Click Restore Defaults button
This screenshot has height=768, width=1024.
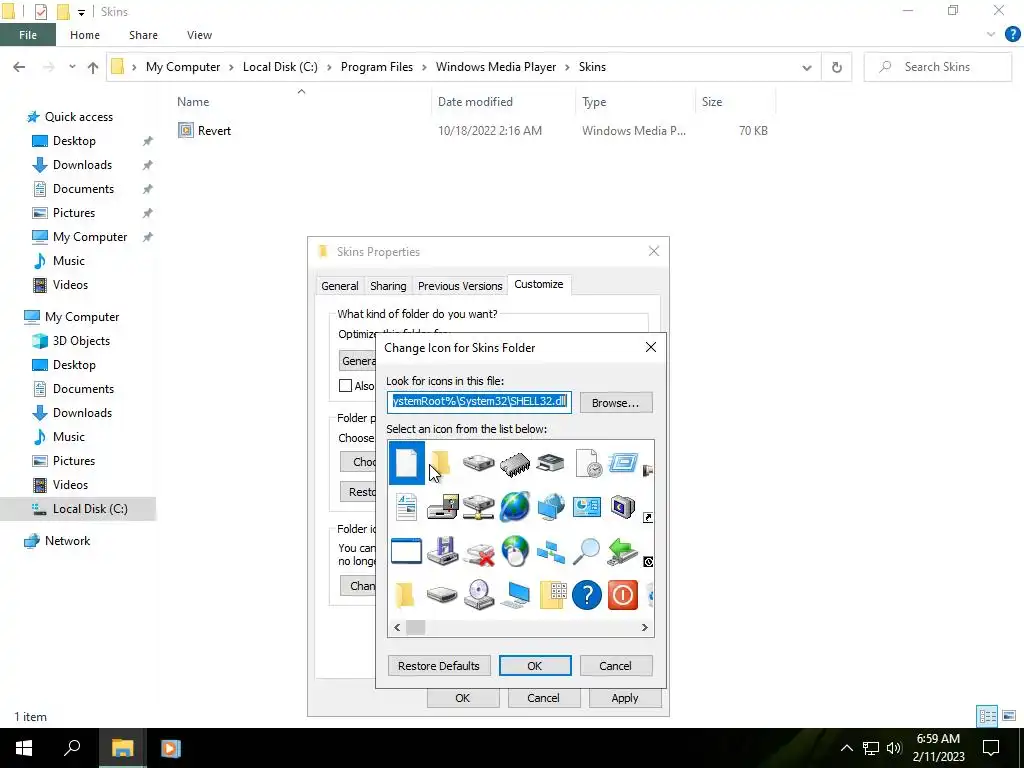click(439, 665)
